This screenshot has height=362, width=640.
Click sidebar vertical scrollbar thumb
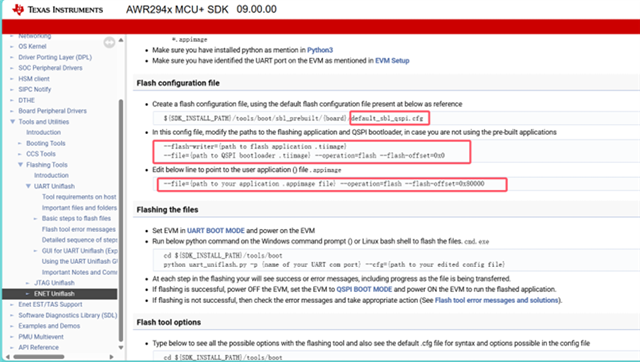121,220
